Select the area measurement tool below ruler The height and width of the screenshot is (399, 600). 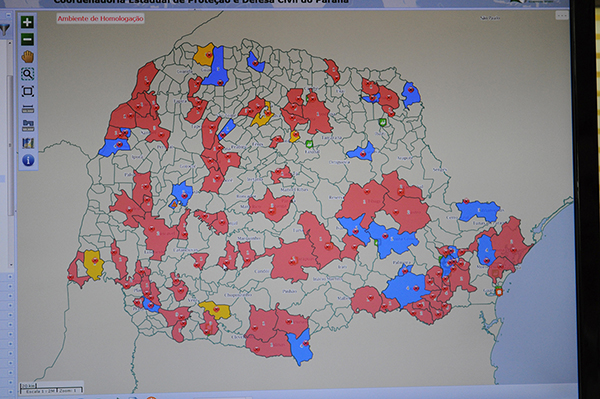click(28, 125)
